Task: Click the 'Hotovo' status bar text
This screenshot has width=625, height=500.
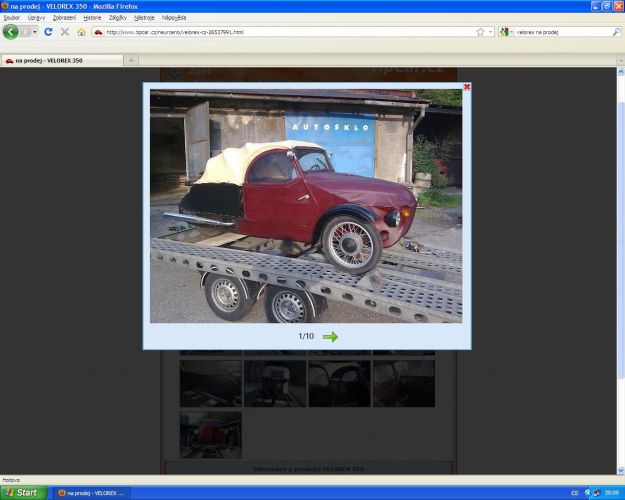Action: point(11,480)
